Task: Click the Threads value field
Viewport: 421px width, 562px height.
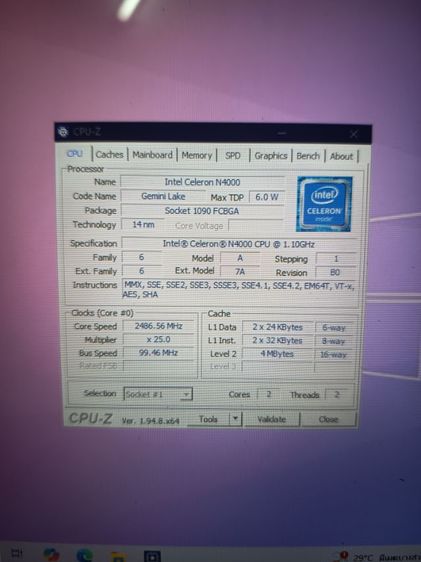Action: 337,395
